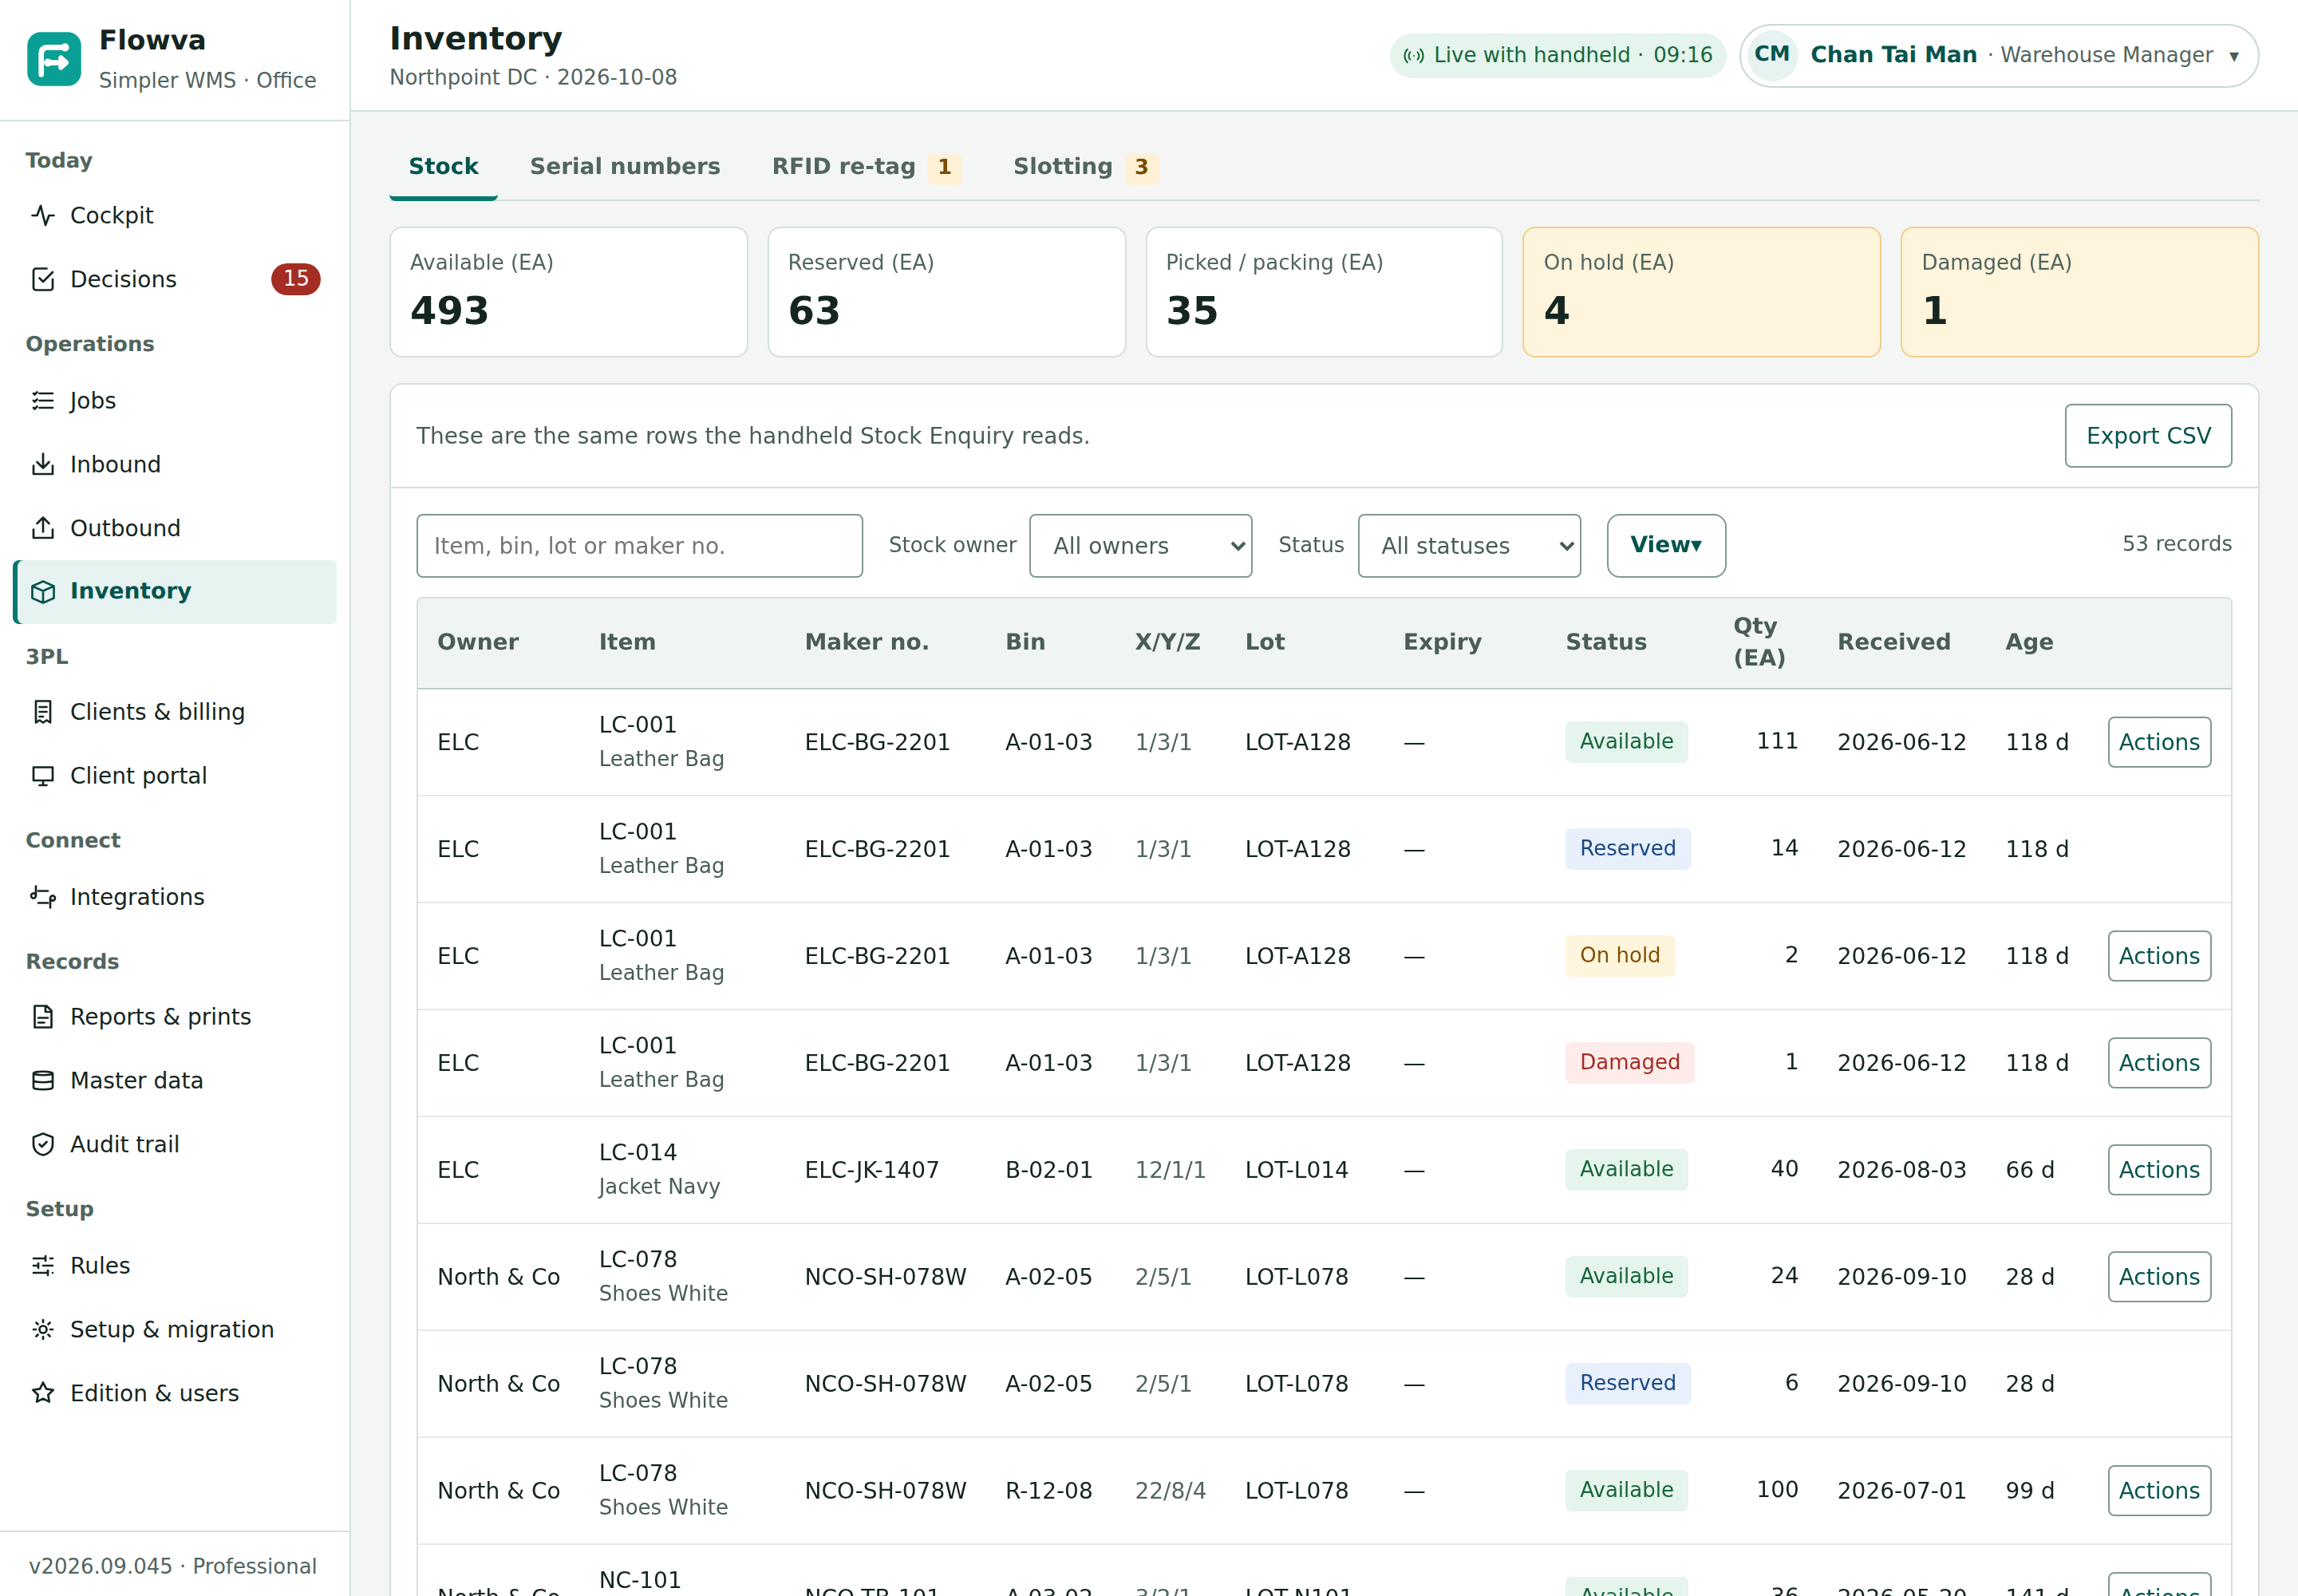
Task: Sort by the Qty (EA) column header
Action: (1759, 642)
